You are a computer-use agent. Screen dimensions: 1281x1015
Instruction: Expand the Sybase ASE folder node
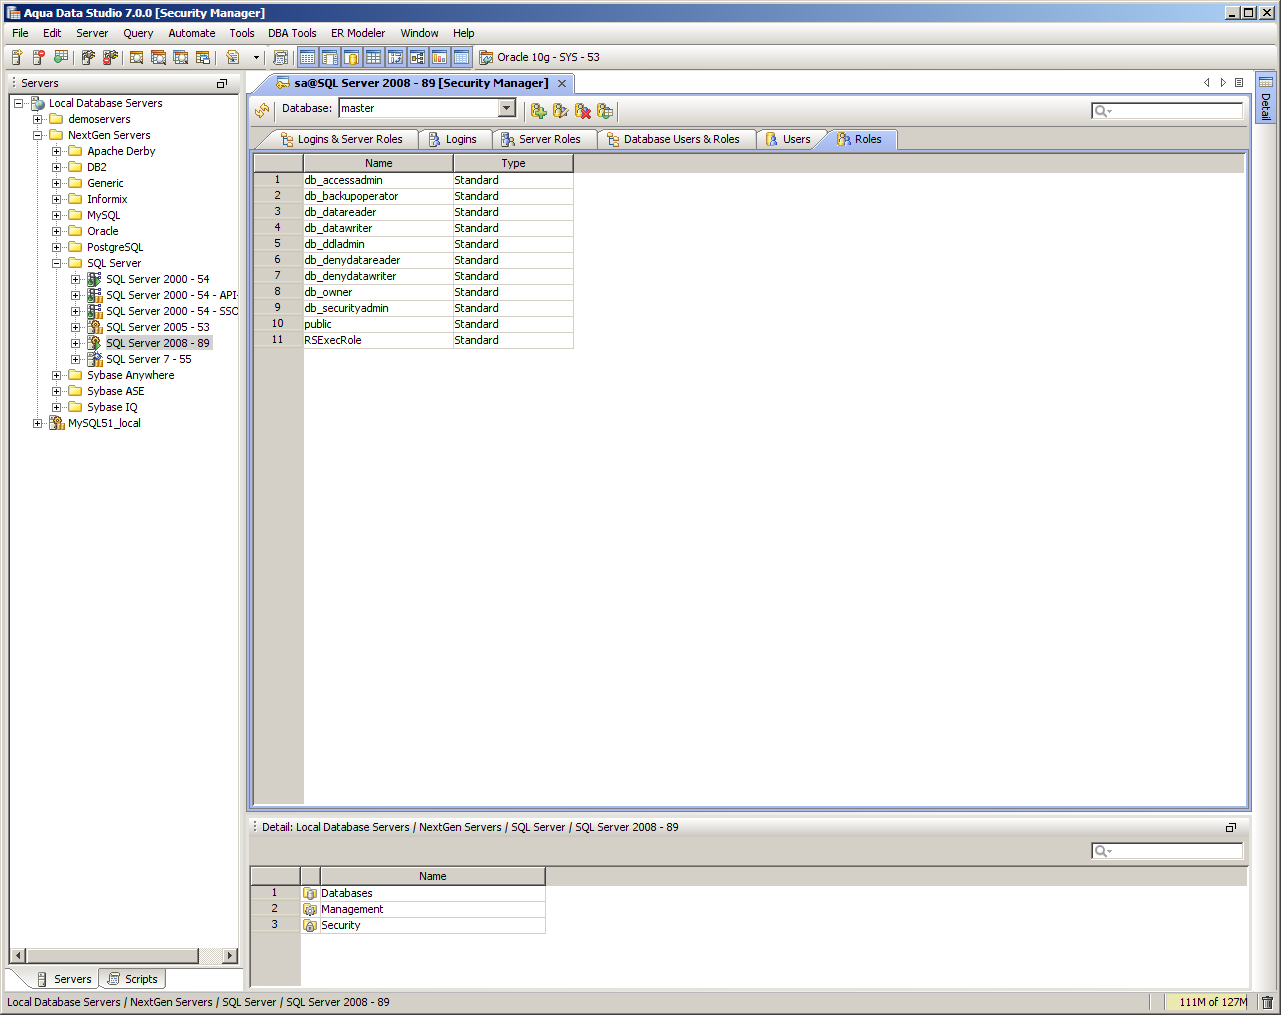click(x=57, y=391)
